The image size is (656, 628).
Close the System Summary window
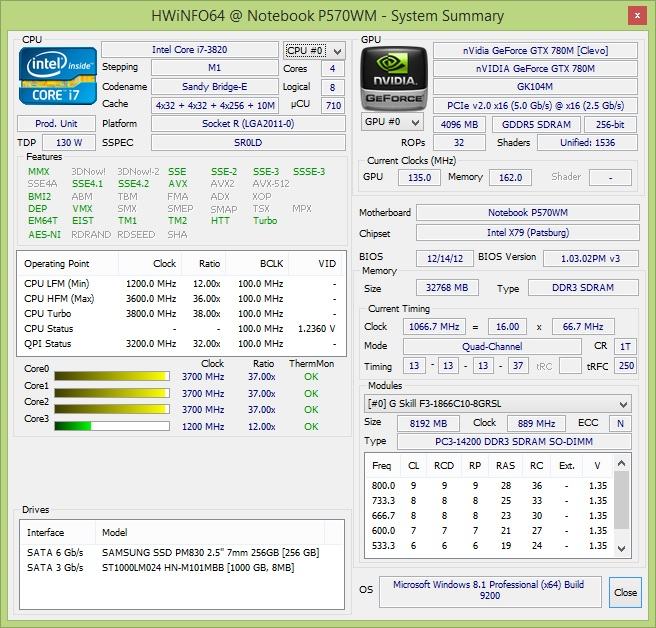tap(637, 16)
